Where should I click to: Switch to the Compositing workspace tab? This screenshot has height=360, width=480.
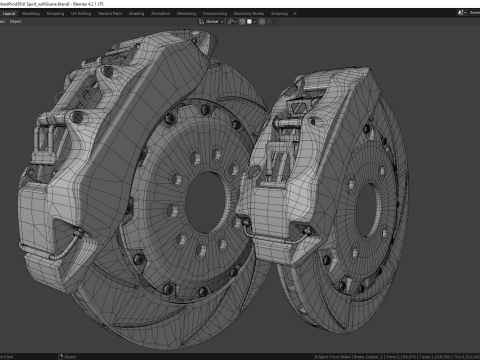(x=215, y=14)
